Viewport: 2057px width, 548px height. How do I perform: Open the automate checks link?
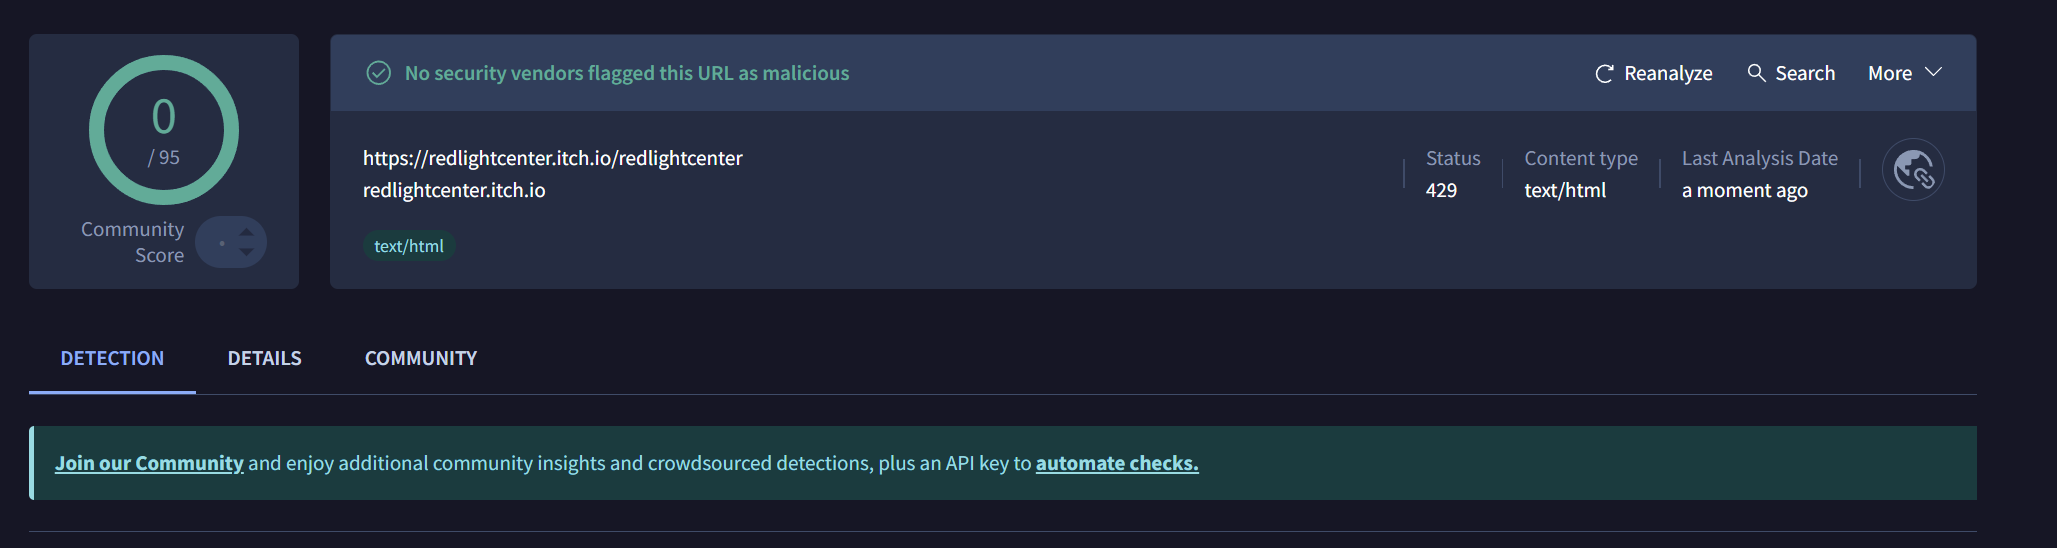(x=1117, y=463)
